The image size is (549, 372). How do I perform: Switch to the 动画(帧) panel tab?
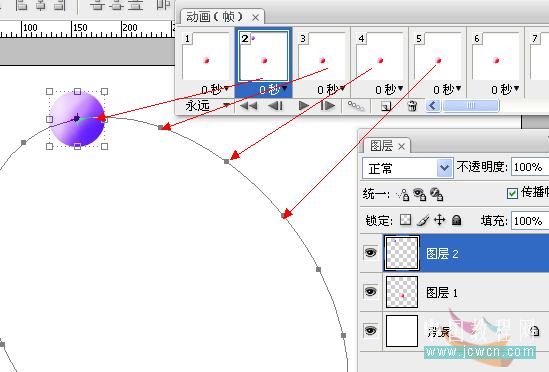(214, 17)
